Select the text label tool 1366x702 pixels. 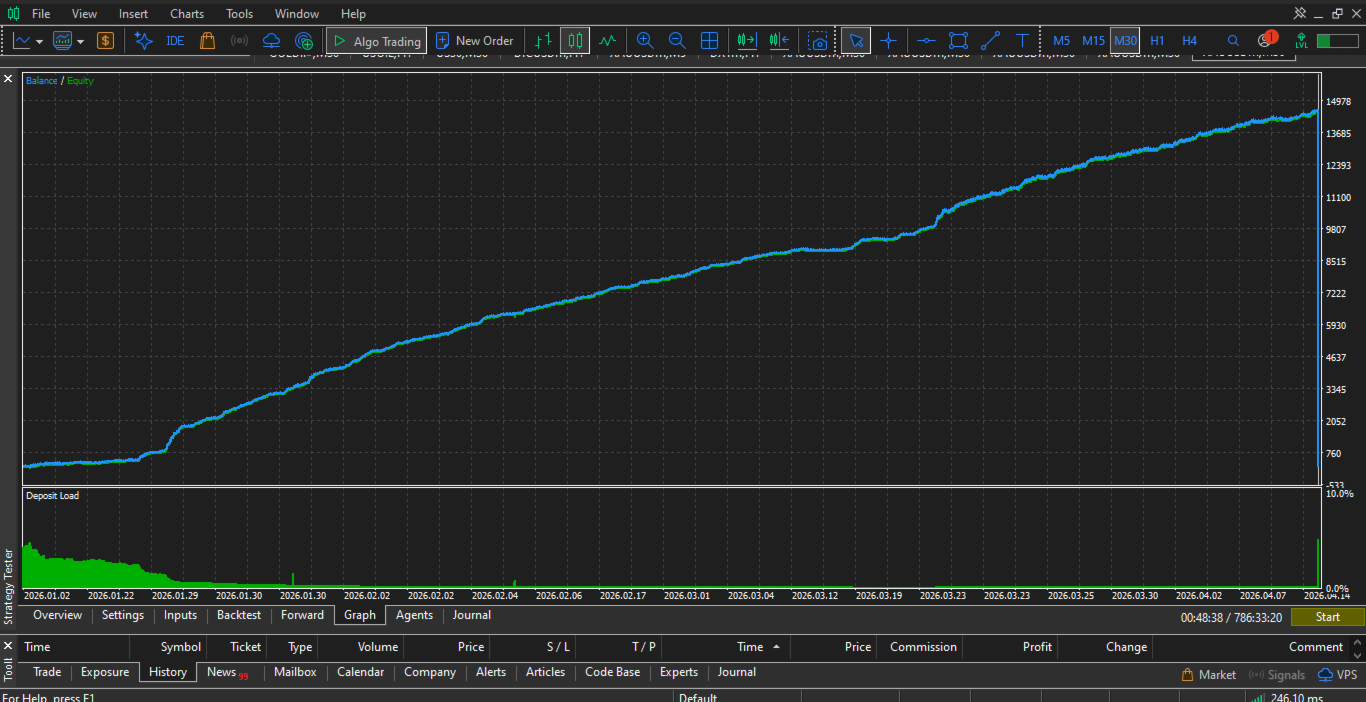coord(1022,41)
